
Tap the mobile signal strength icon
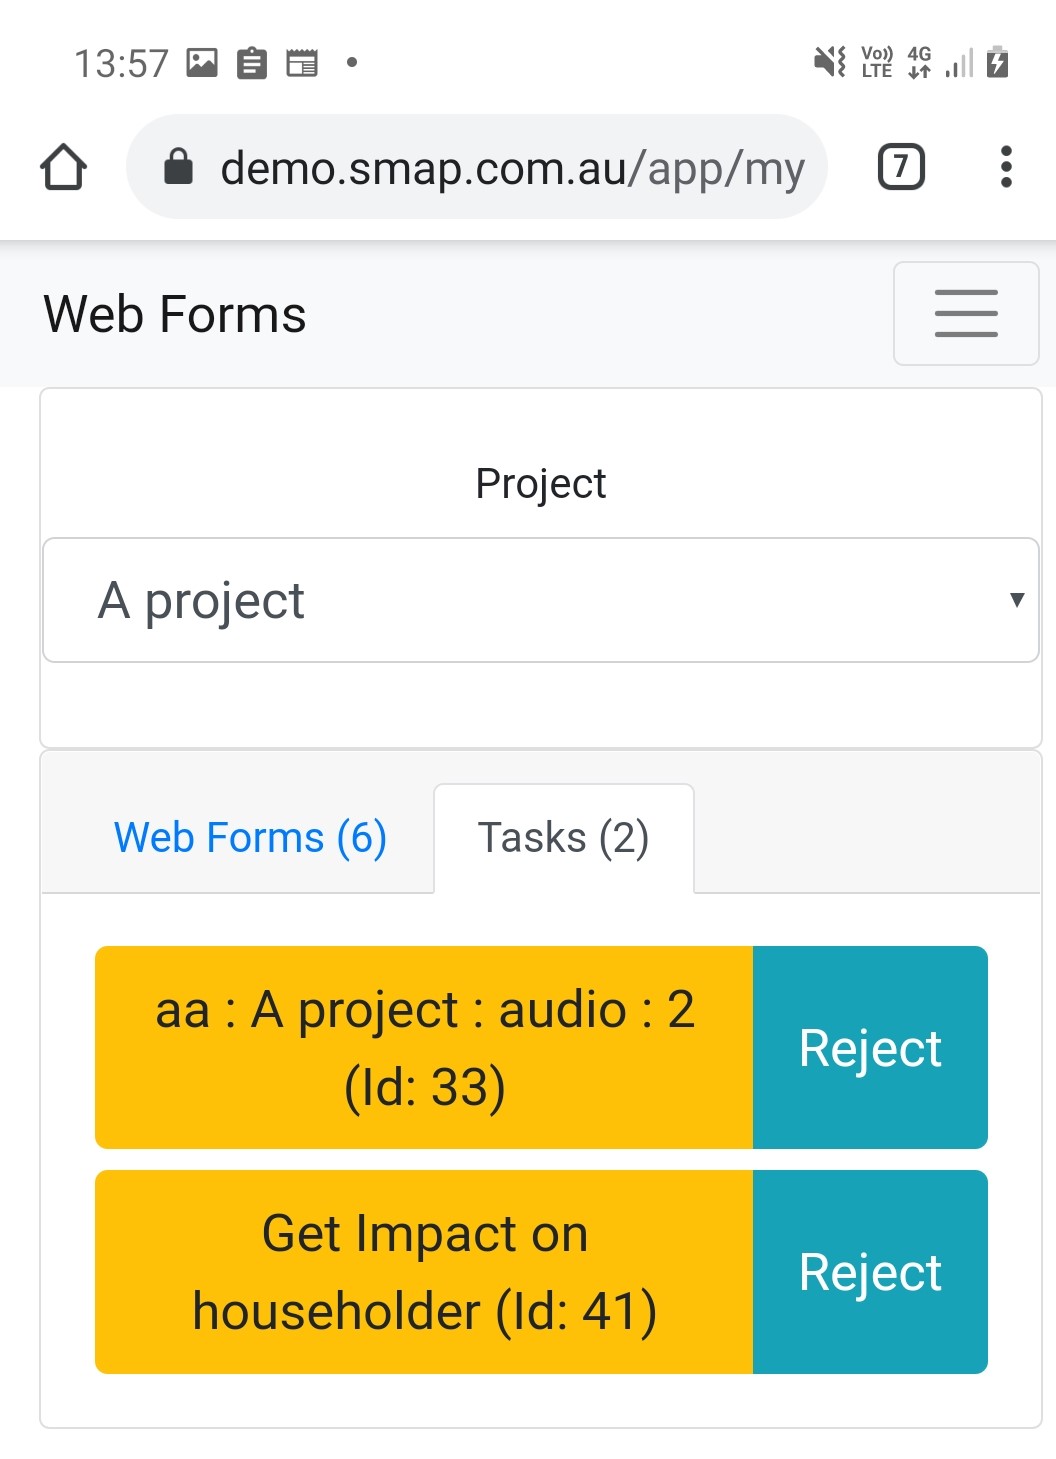click(x=959, y=63)
